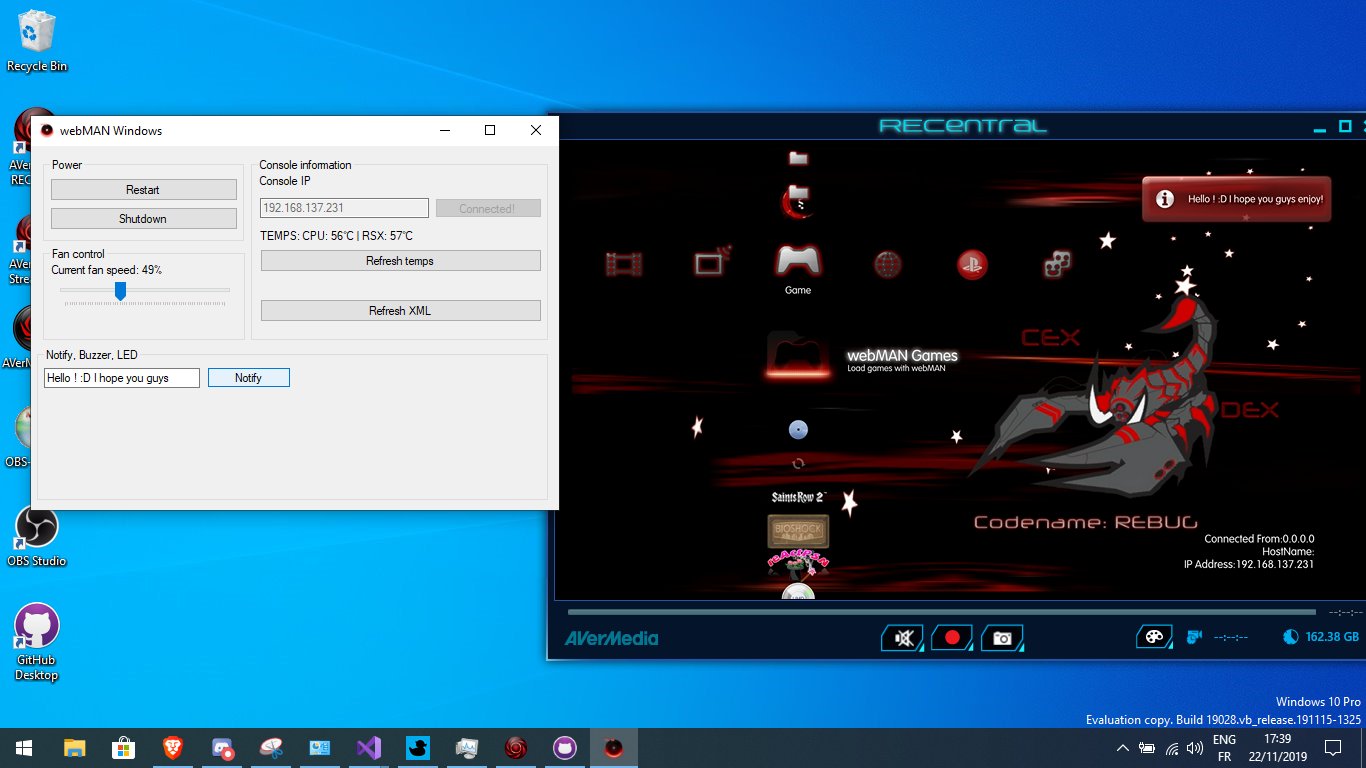The image size is (1366, 768).
Task: Click PlayStation Network icon in PS3 preview
Action: coord(972,264)
